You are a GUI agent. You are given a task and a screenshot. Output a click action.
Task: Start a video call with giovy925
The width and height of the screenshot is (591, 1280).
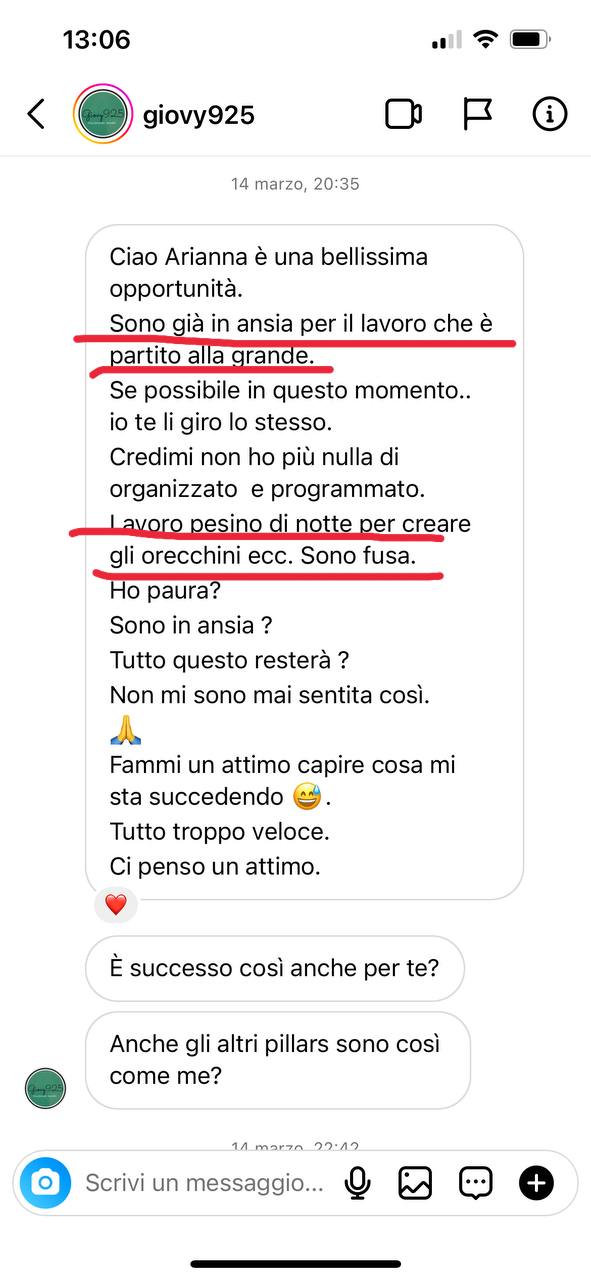point(403,114)
